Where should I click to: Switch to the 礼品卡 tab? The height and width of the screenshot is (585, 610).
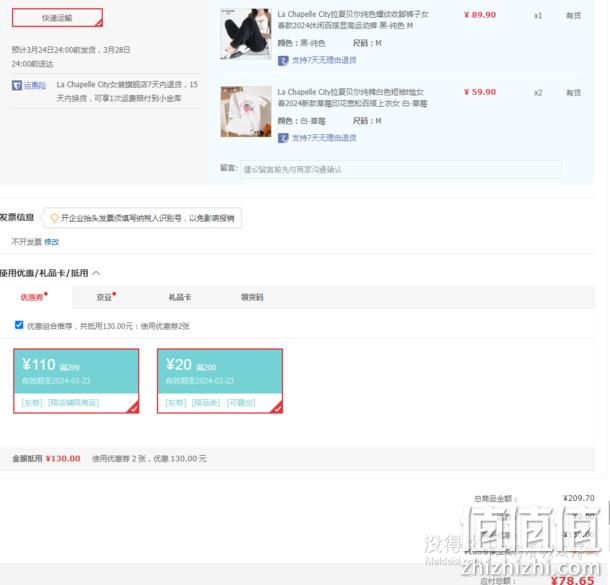coord(180,297)
